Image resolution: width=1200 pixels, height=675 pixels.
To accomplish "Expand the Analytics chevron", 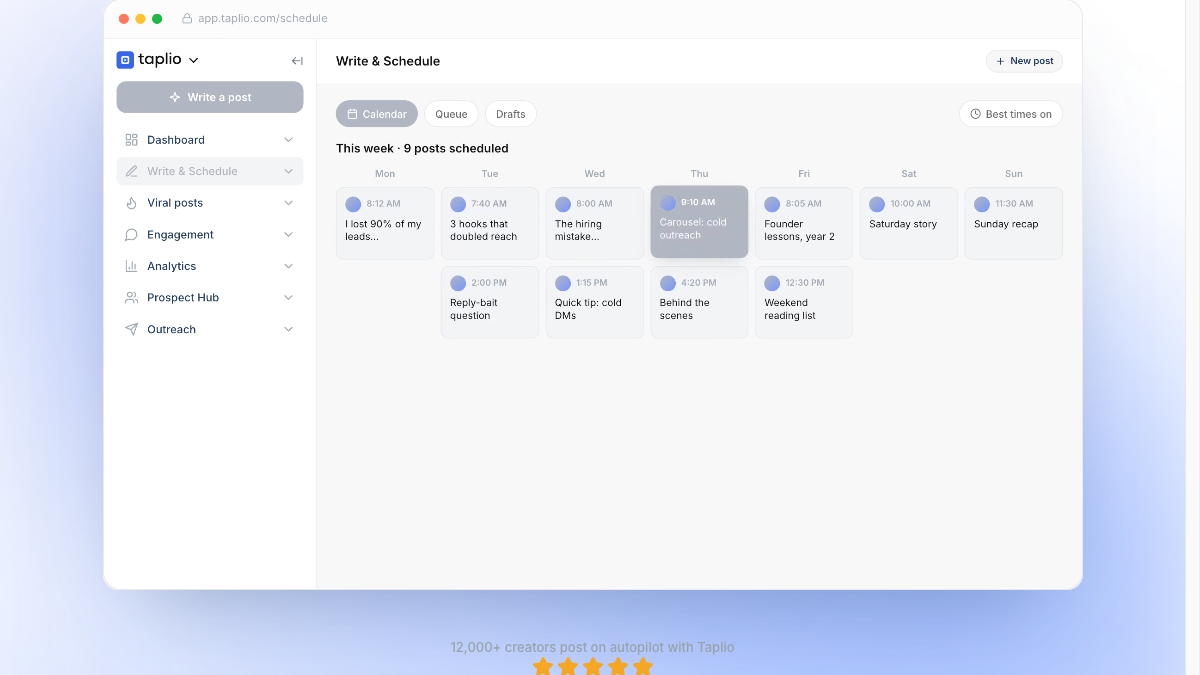I will click(x=289, y=266).
